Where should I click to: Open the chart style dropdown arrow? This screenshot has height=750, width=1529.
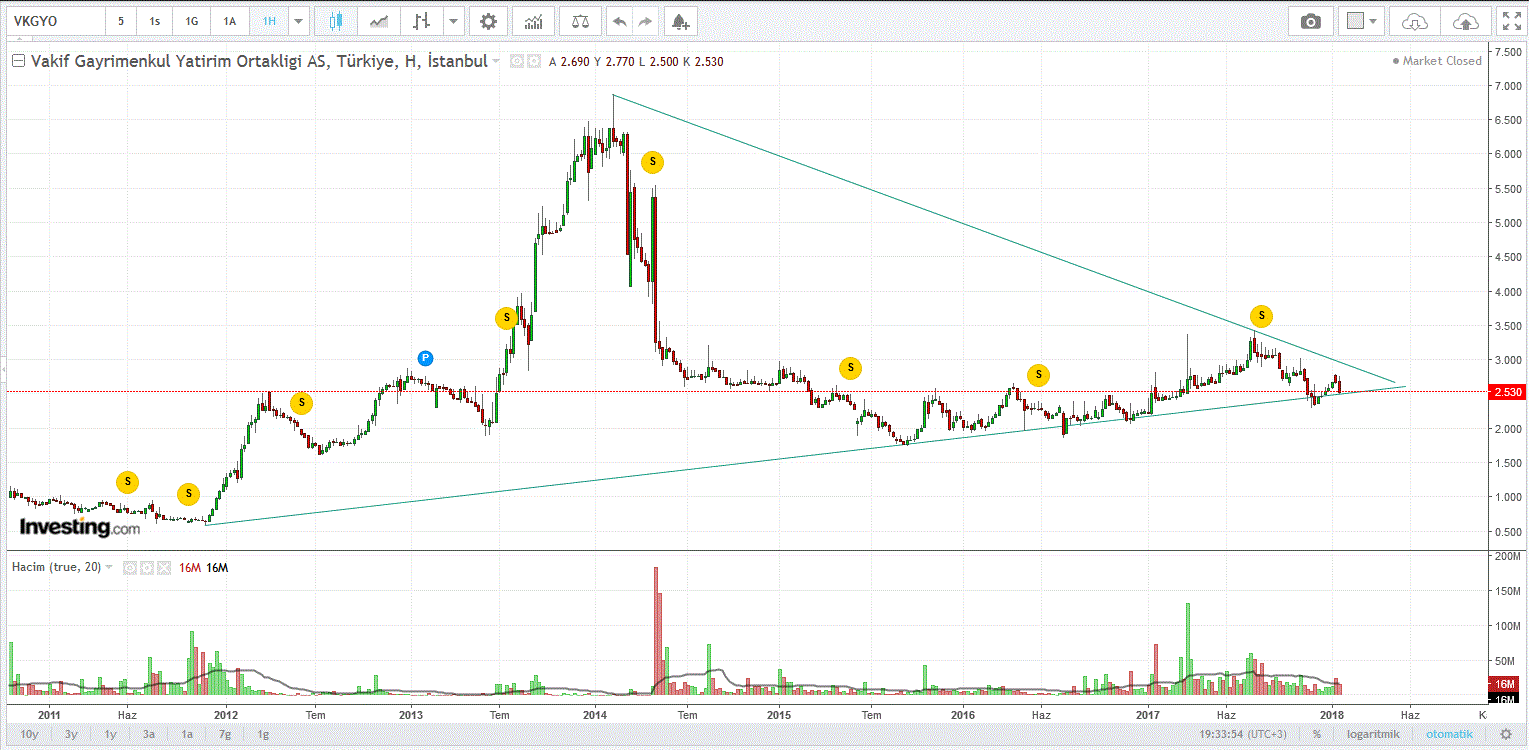[454, 21]
